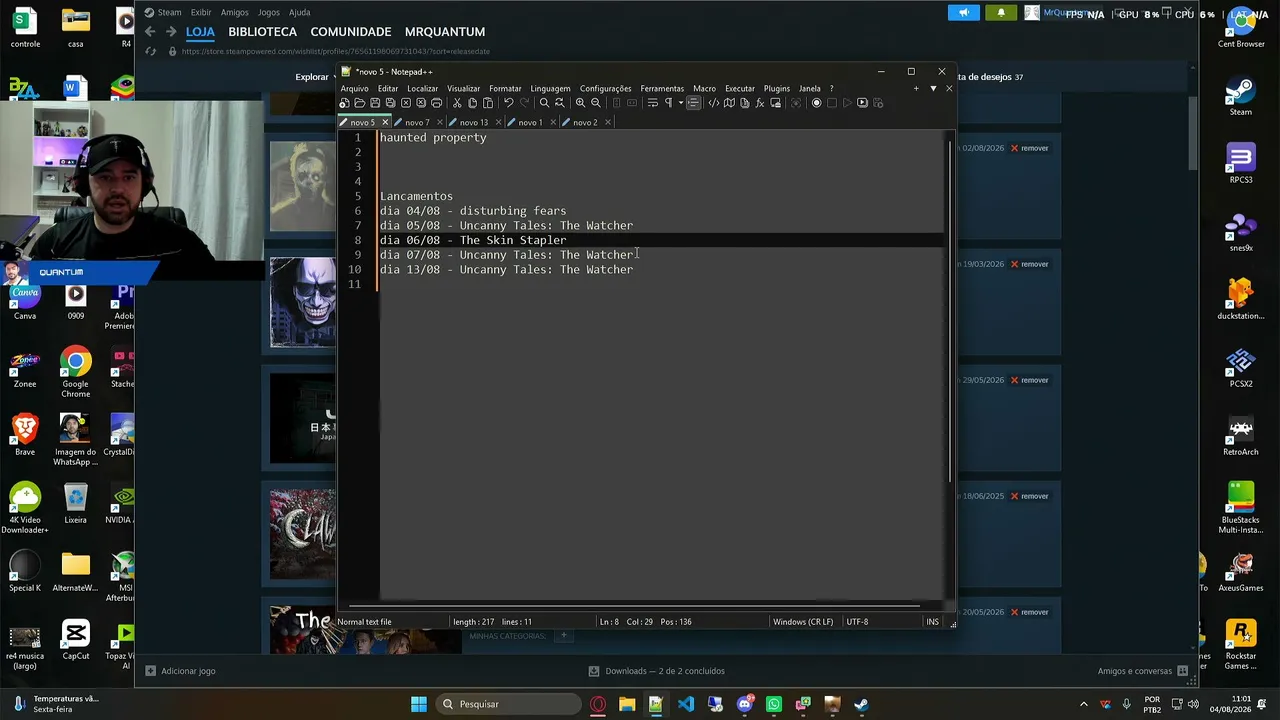Open Discord from the taskbar
Screen dimensions: 1280x720
coord(745,704)
